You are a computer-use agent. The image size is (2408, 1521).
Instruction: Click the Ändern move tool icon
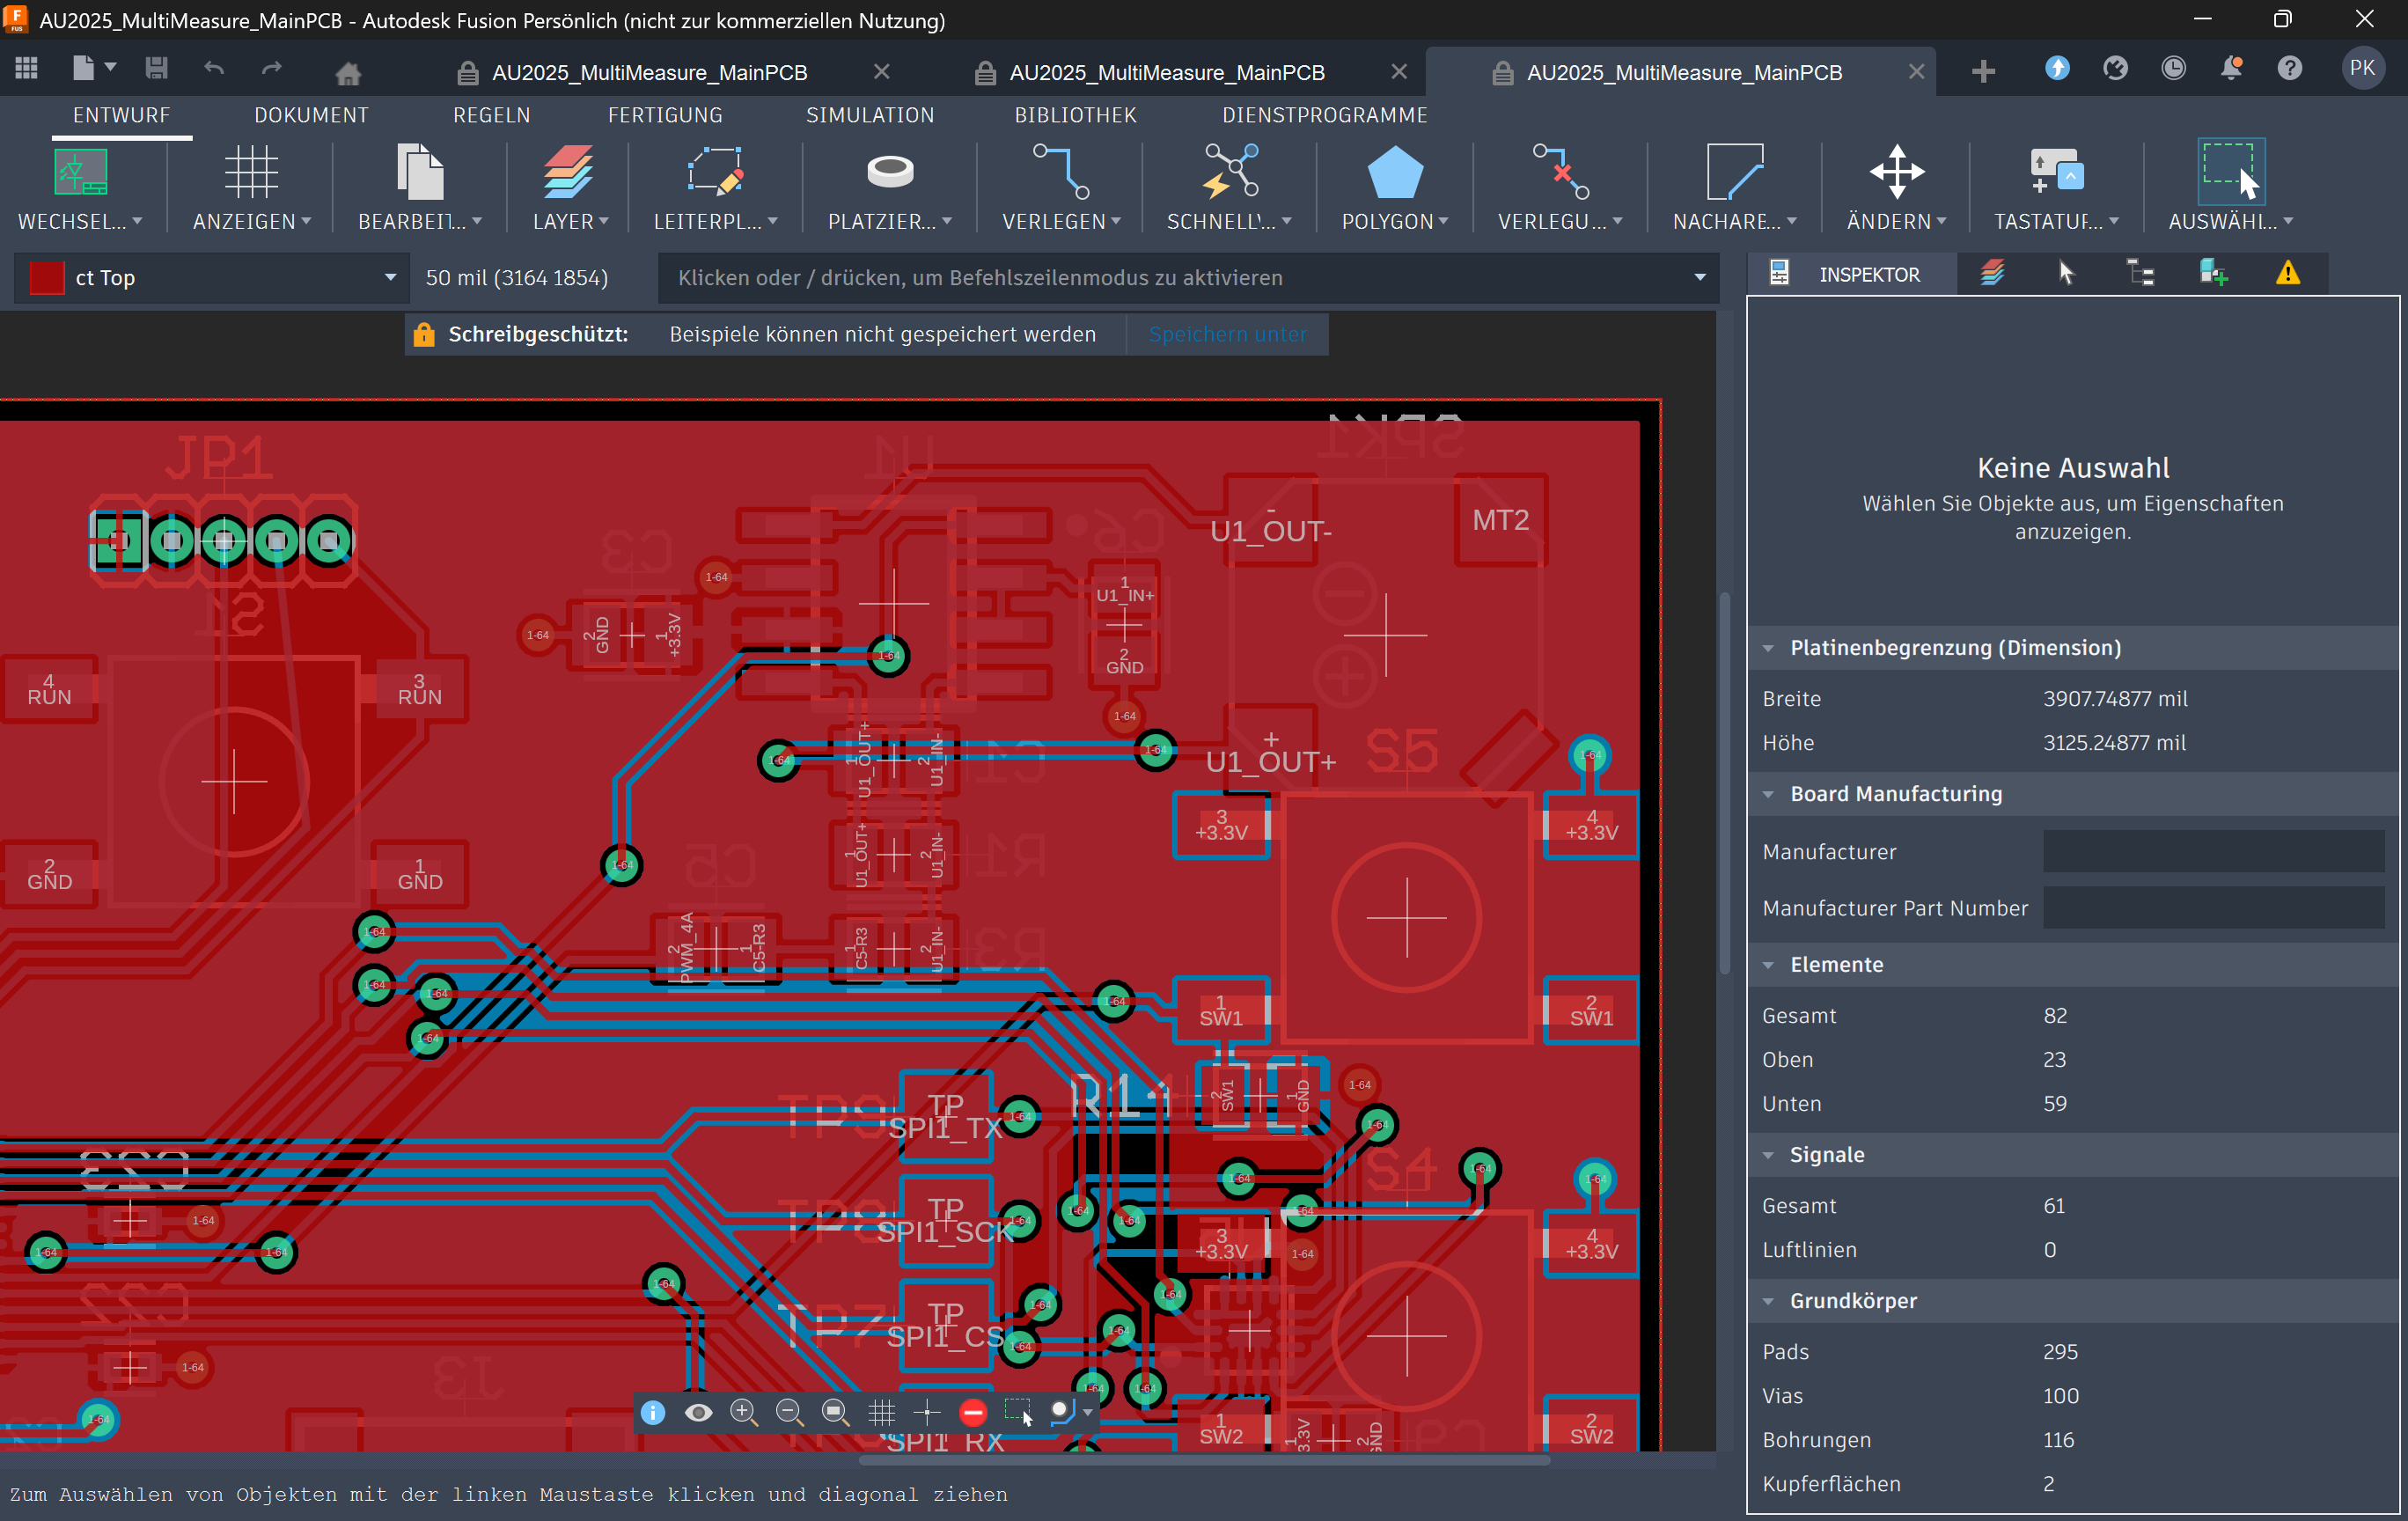click(1896, 172)
